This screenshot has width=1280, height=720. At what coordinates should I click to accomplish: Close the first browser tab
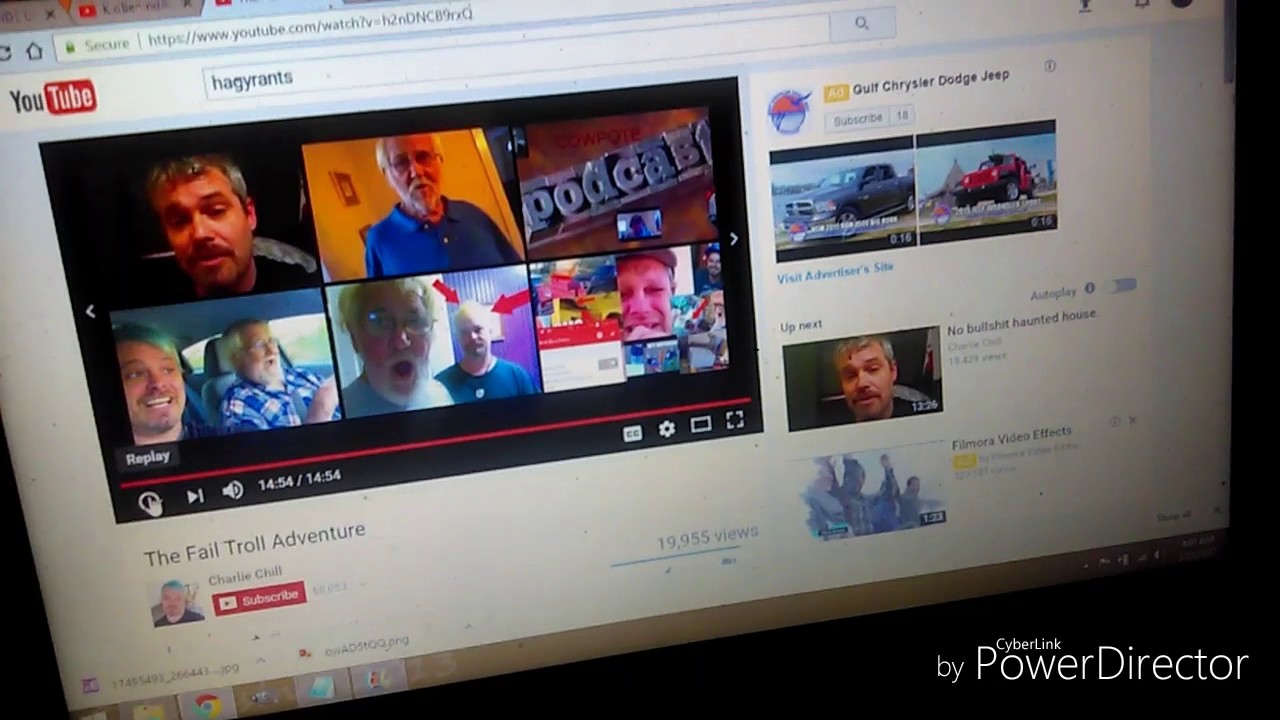(48, 16)
